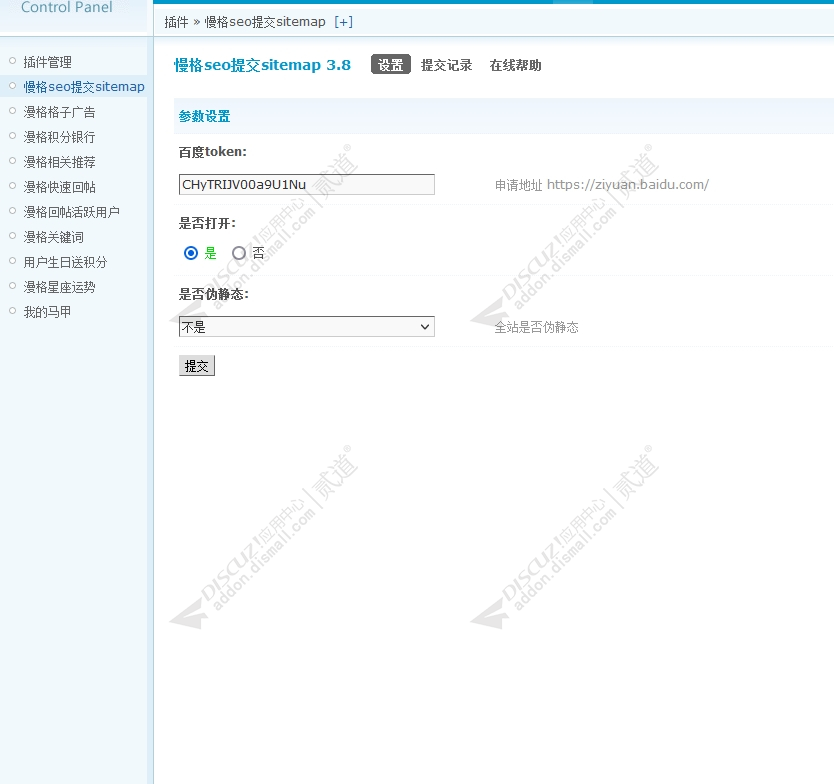Open the 插件管理 sidebar entry
The height and width of the screenshot is (784, 834).
tap(45, 61)
